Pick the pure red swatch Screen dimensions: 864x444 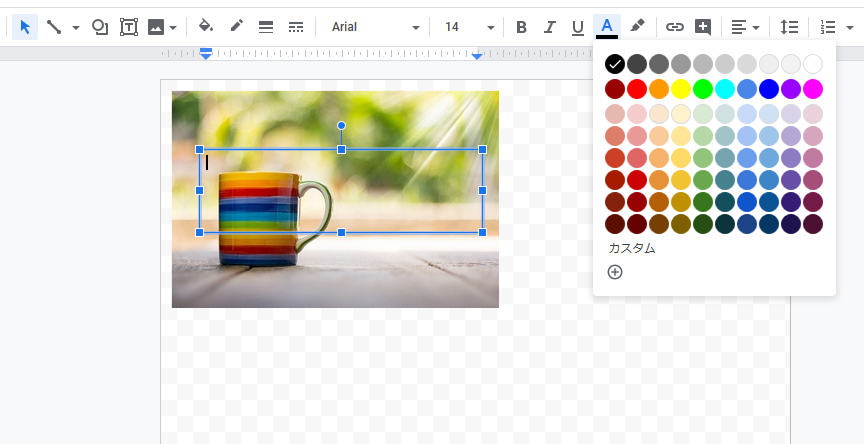[637, 89]
